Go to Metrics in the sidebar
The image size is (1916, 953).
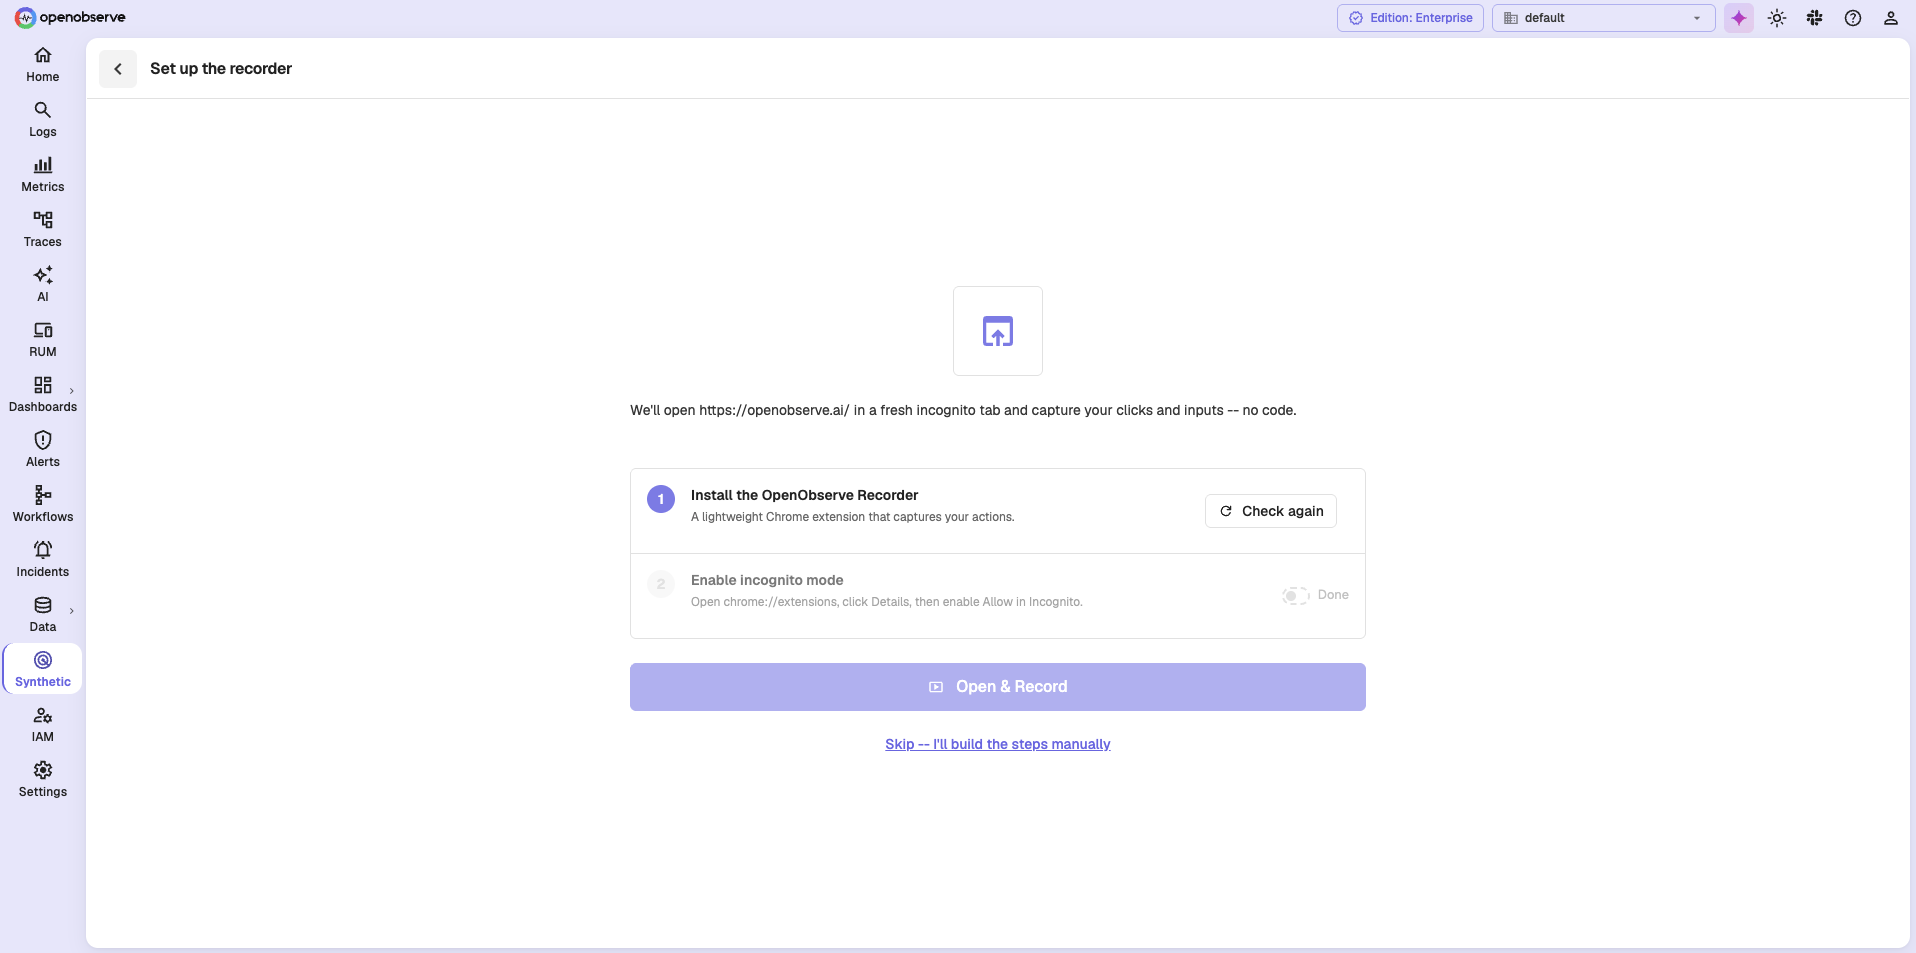pos(43,175)
